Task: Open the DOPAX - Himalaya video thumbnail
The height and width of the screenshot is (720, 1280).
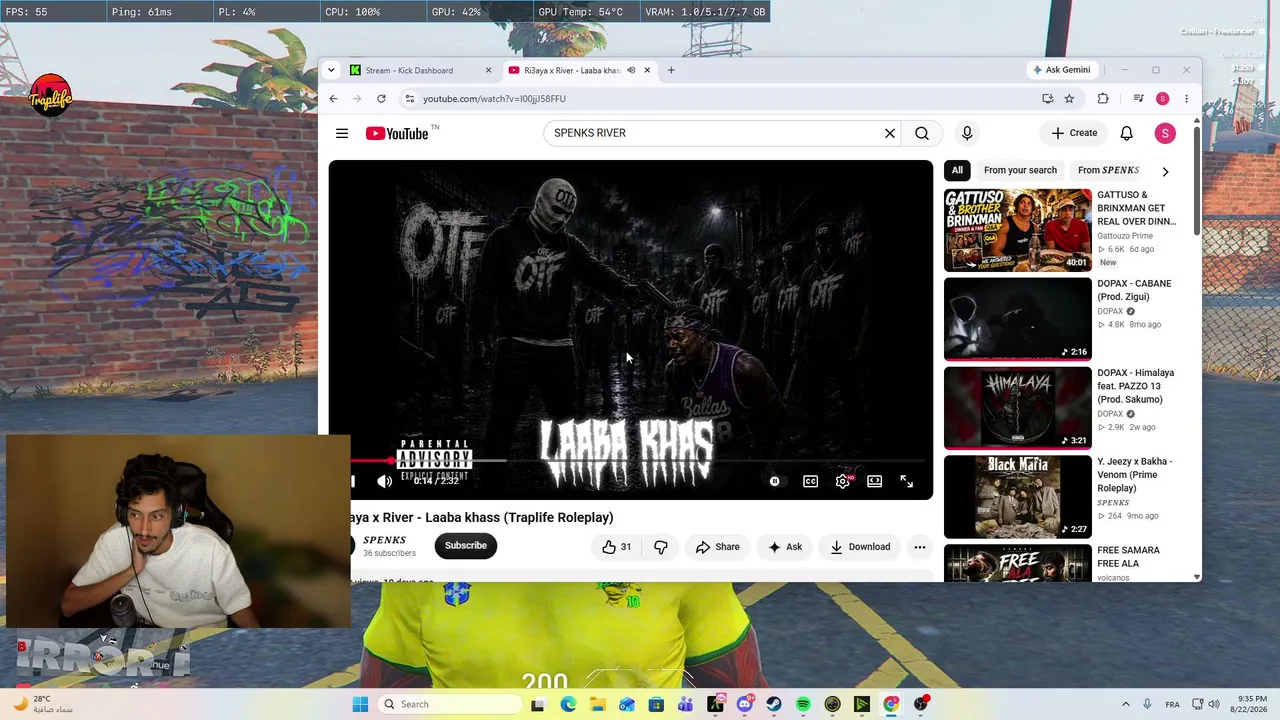Action: pyautogui.click(x=1018, y=408)
